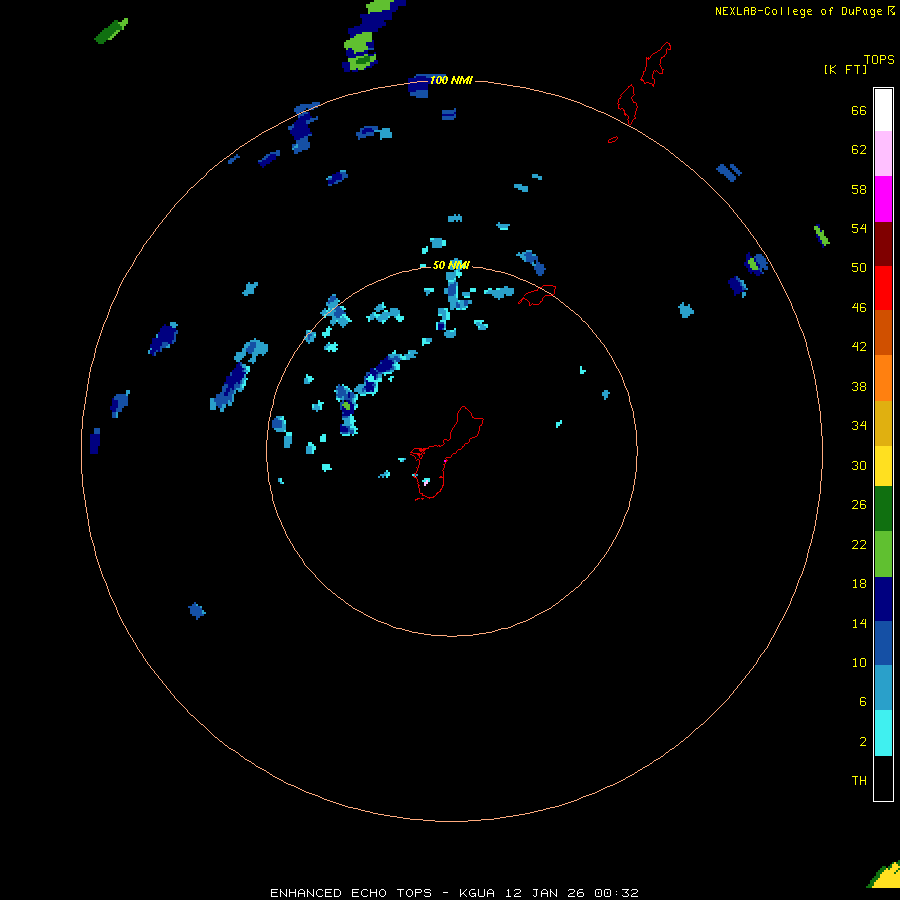Click the '38' value on the legend
Viewport: 900px width, 900px height.
(859, 386)
